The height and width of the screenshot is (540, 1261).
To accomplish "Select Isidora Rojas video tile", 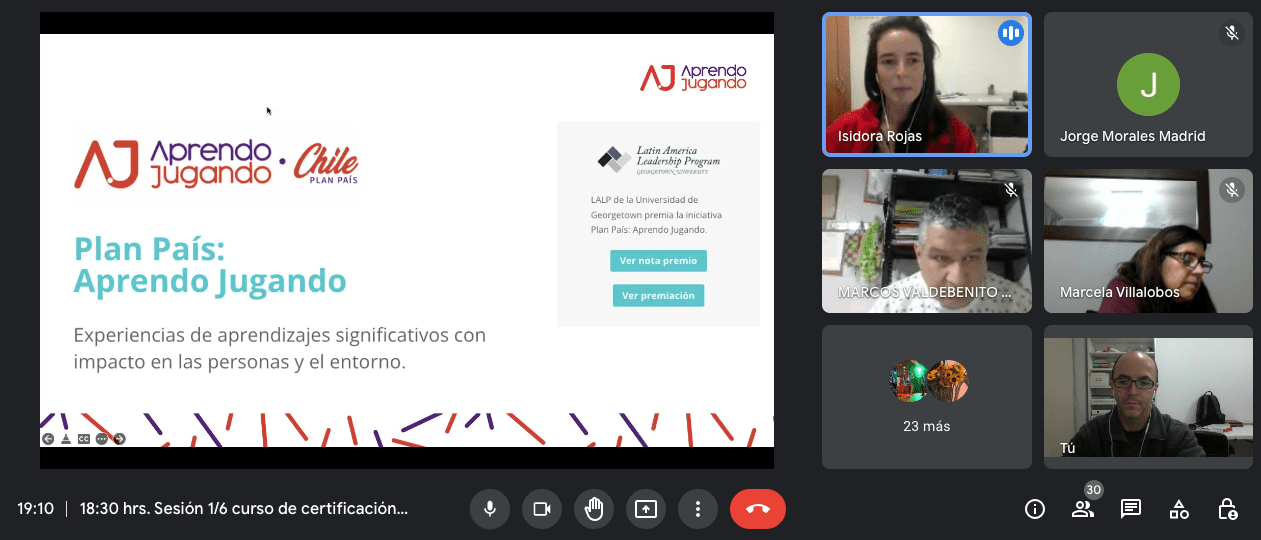I will coord(926,84).
